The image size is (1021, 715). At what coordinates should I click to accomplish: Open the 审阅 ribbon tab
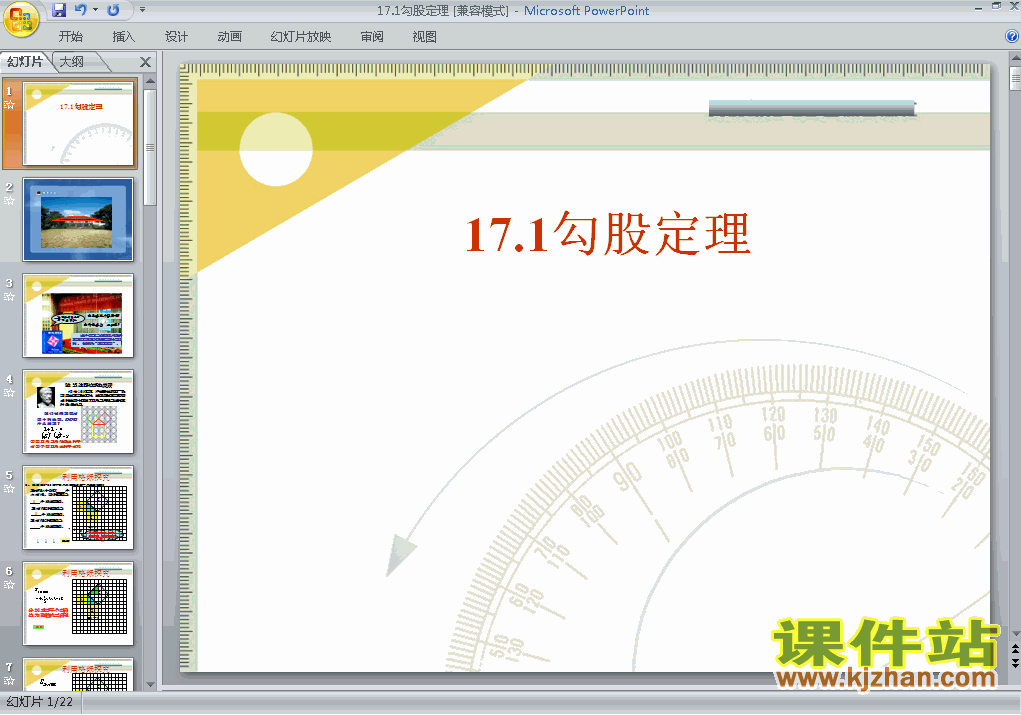click(372, 36)
